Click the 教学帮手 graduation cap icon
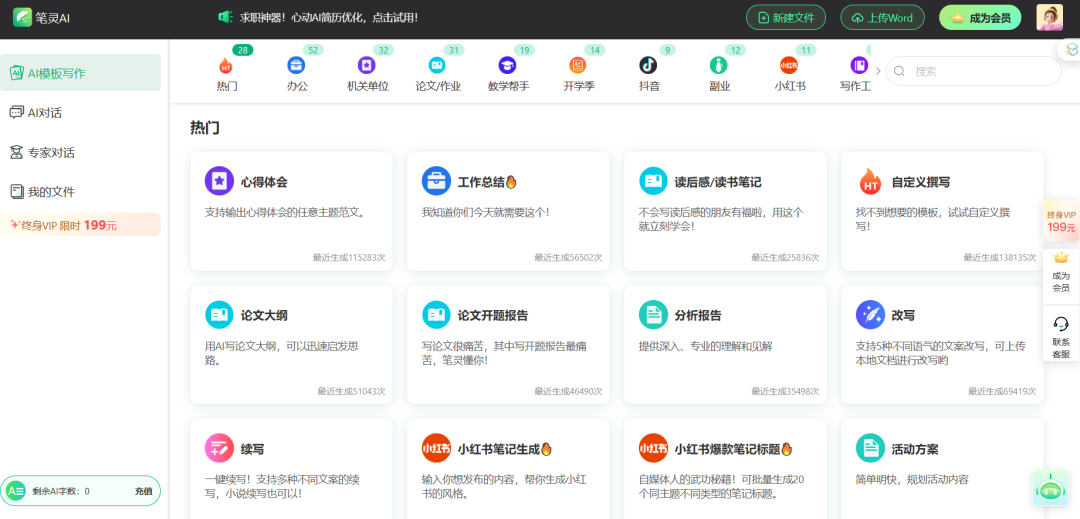Screen dimensions: 1080x519 (507, 65)
